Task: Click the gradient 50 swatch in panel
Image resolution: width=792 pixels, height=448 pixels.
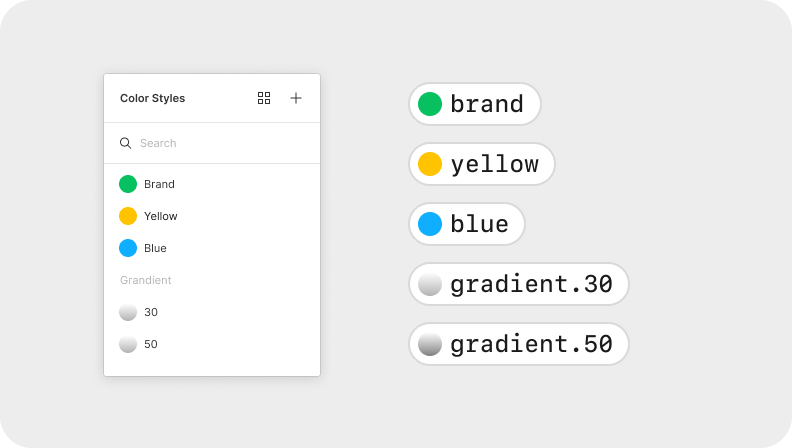Action: point(128,344)
